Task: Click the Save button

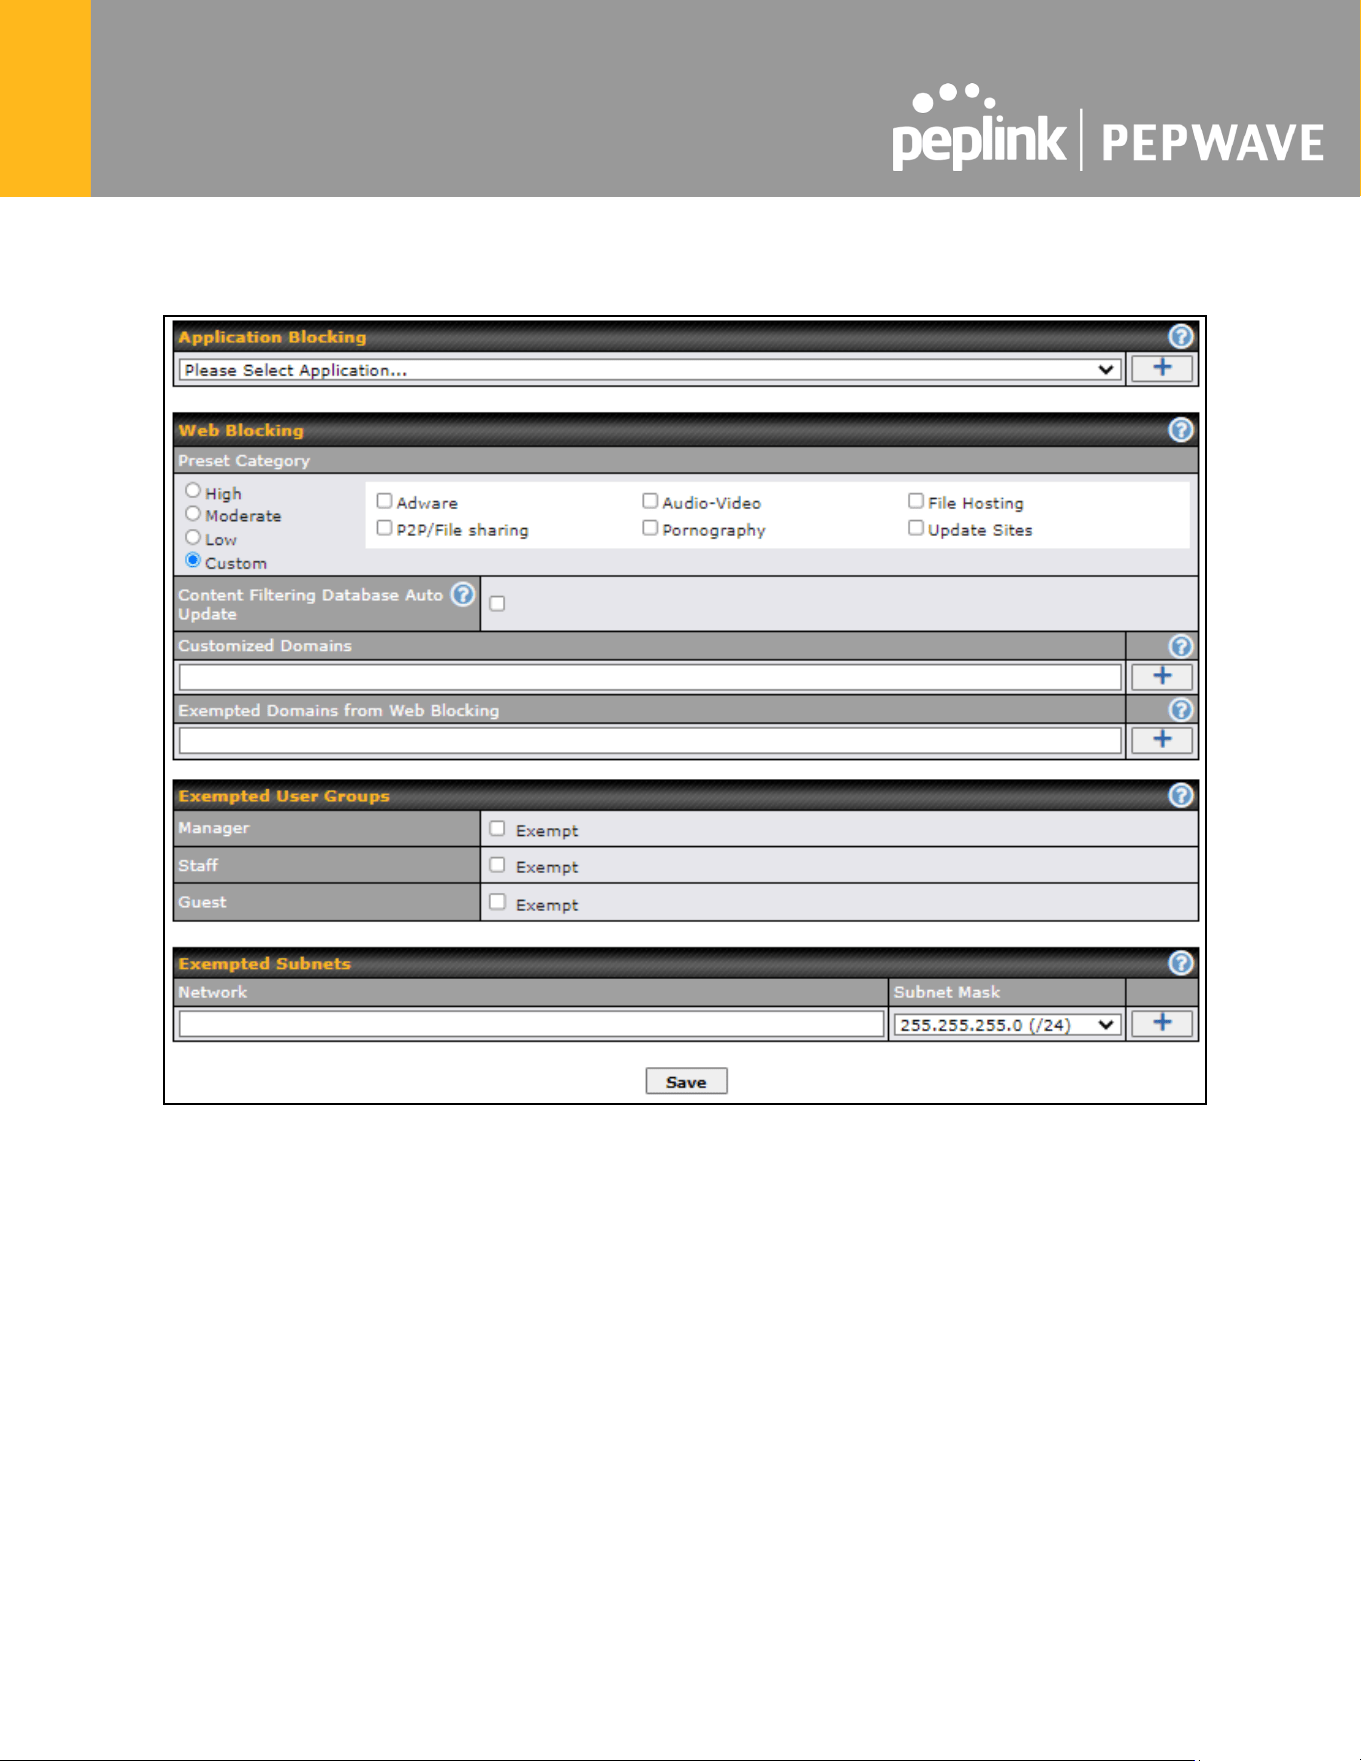Action: 686,1082
